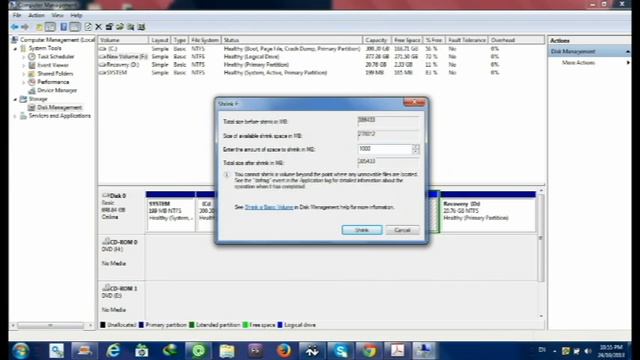Select the Recovery (D:) partition block on Disk 0
The width and height of the screenshot is (640, 360).
(x=488, y=212)
